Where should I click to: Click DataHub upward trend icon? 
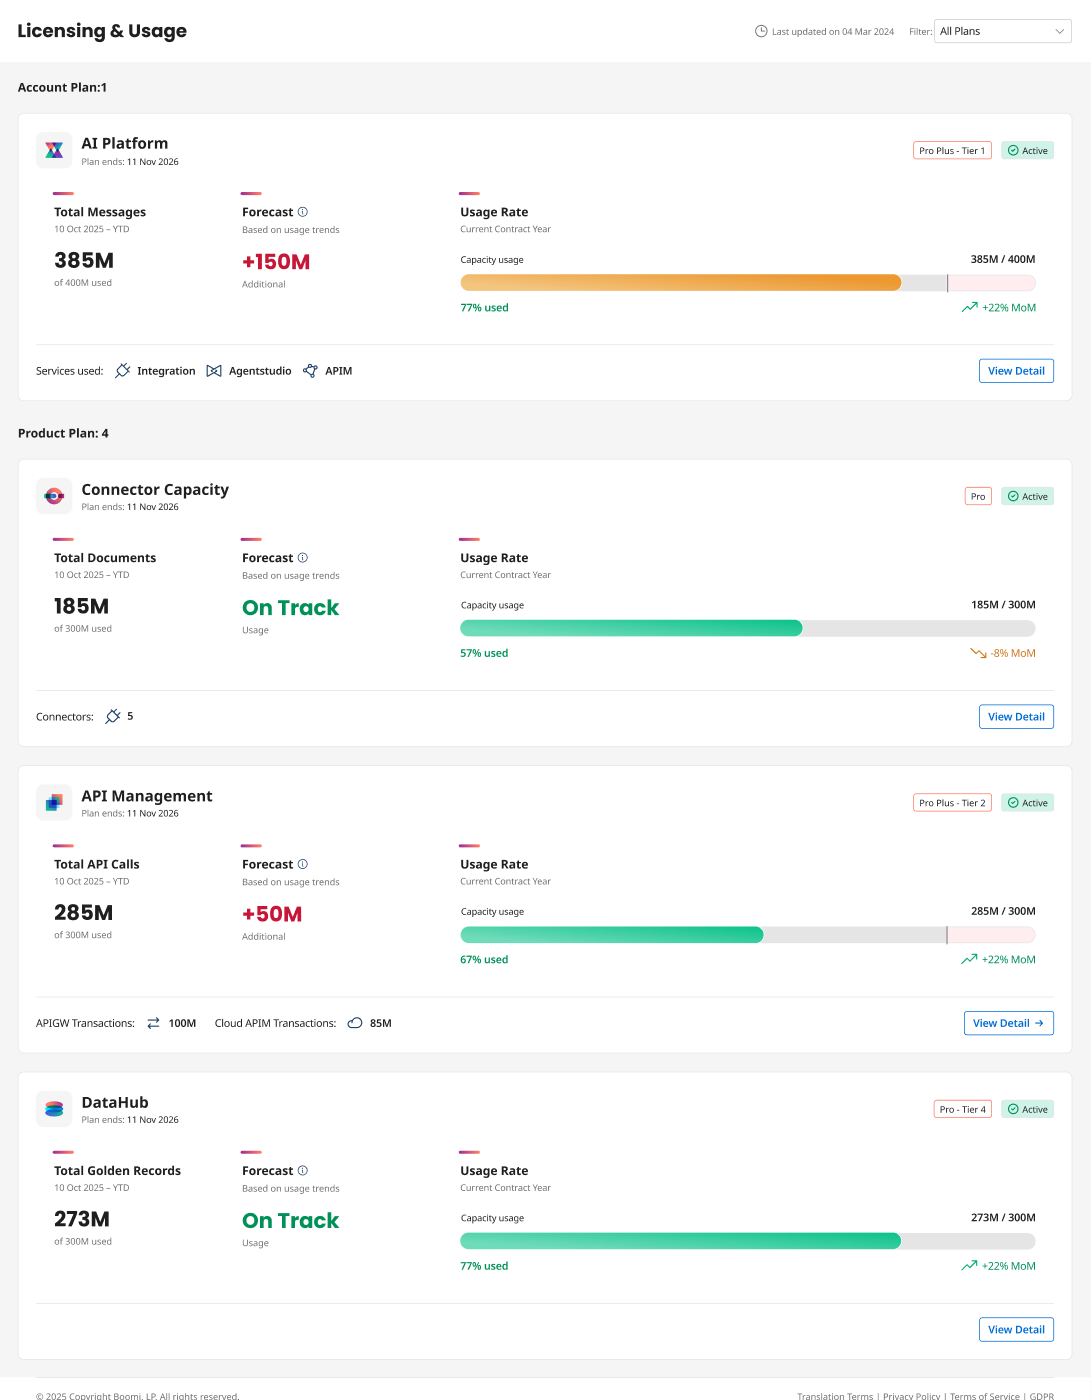(x=969, y=1266)
